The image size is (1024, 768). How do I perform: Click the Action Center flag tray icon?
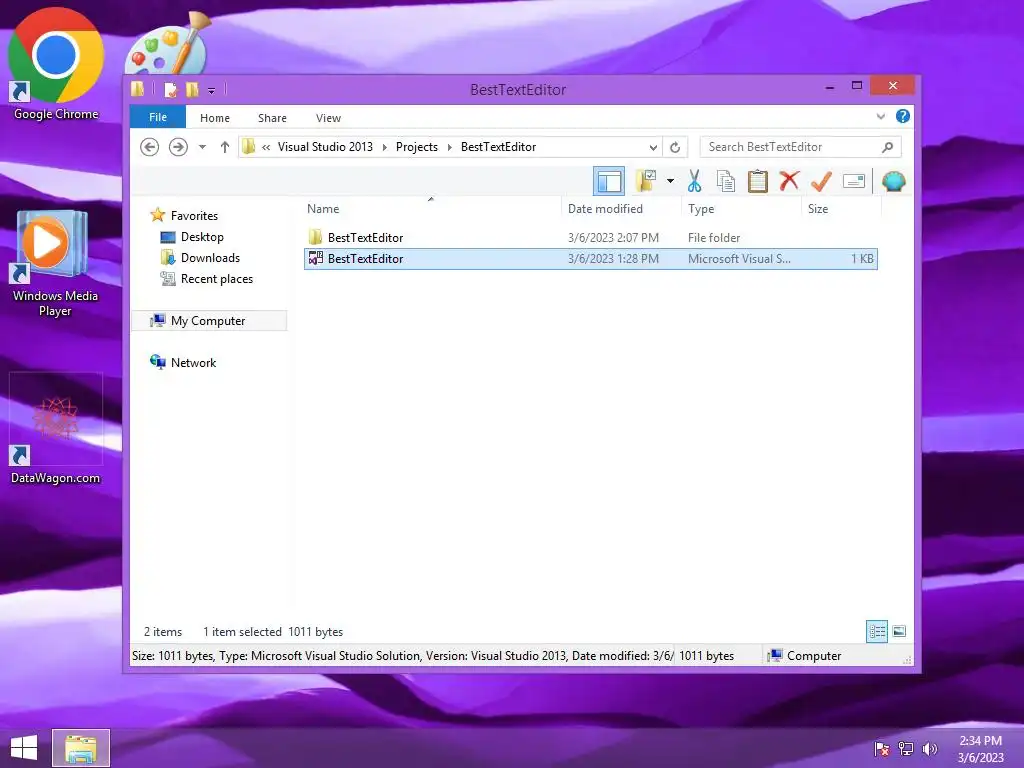pyautogui.click(x=882, y=748)
